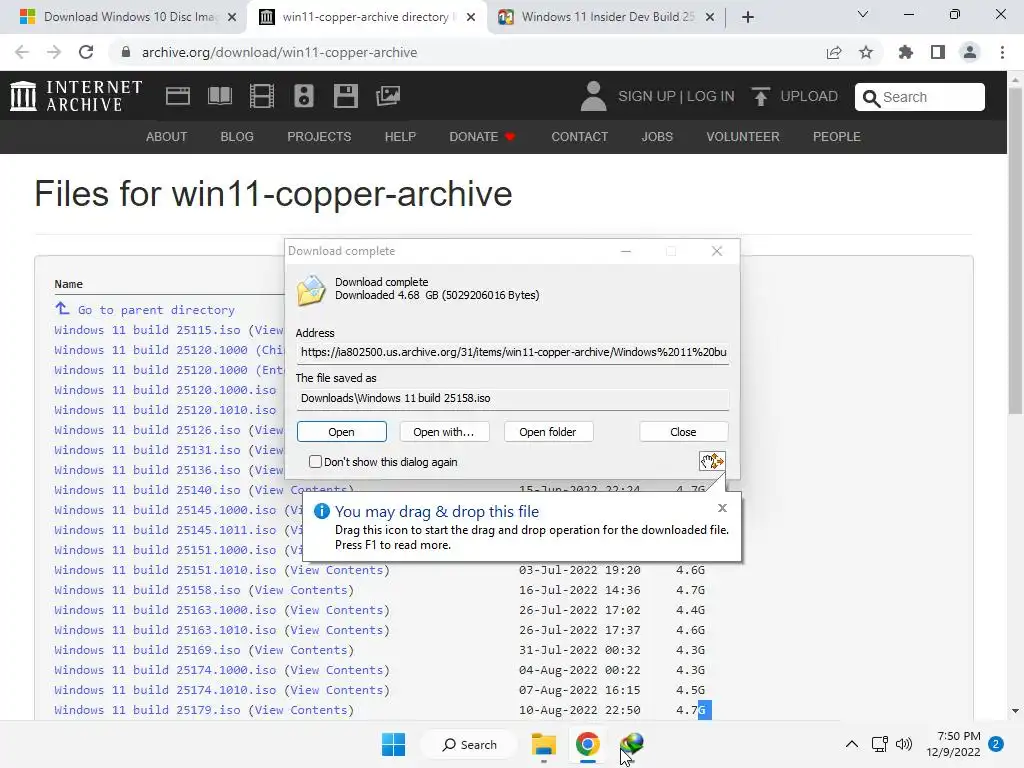The height and width of the screenshot is (768, 1024).
Task: Bookmark this page with the star icon
Action: (x=866, y=52)
